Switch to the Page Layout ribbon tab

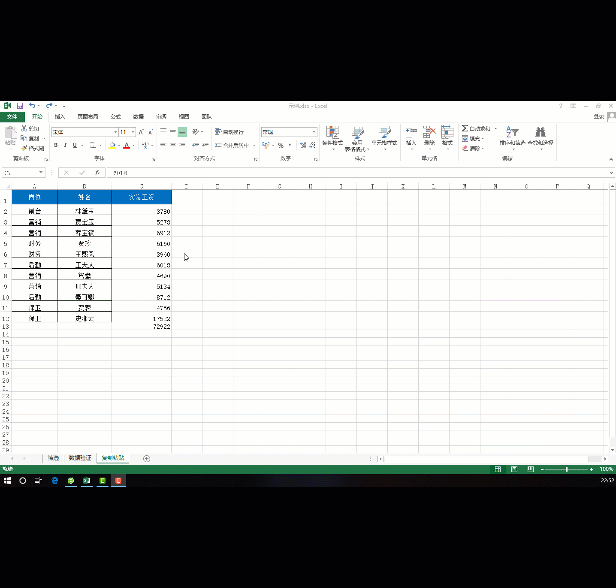(88, 117)
